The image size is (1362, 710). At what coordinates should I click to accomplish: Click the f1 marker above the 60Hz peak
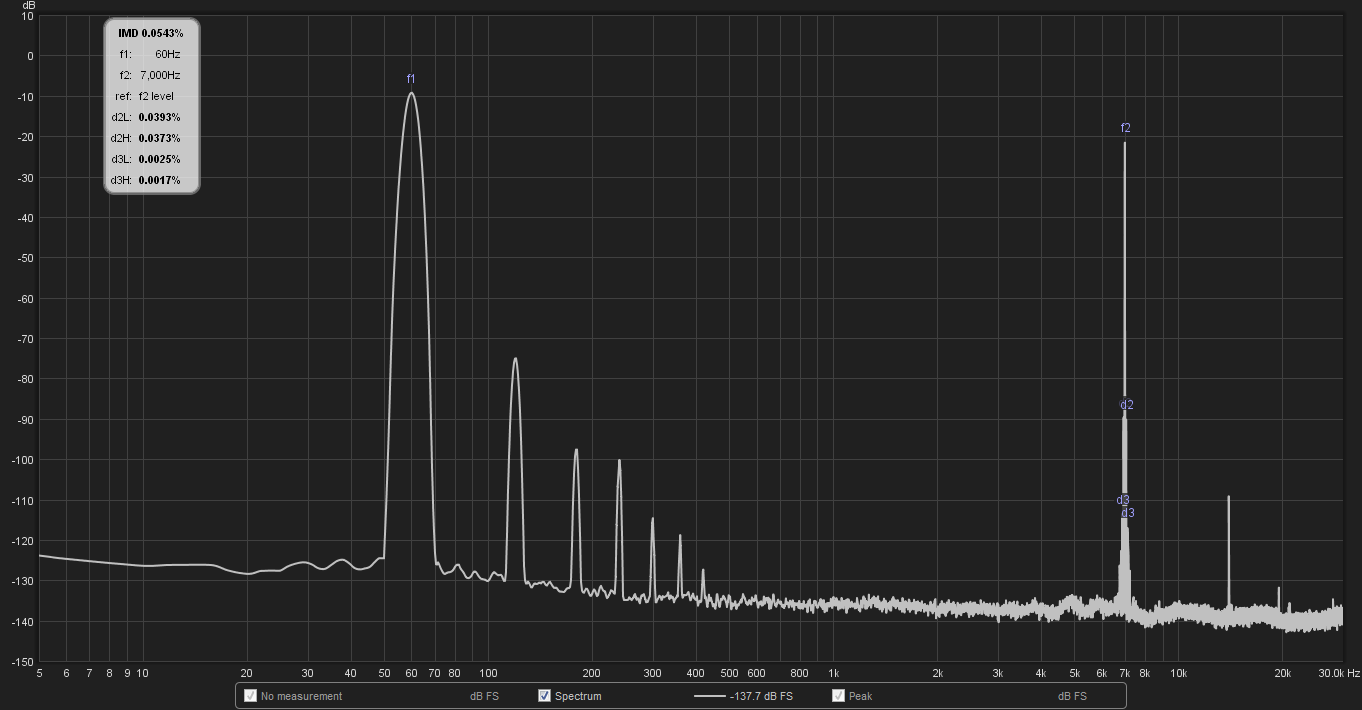410,79
